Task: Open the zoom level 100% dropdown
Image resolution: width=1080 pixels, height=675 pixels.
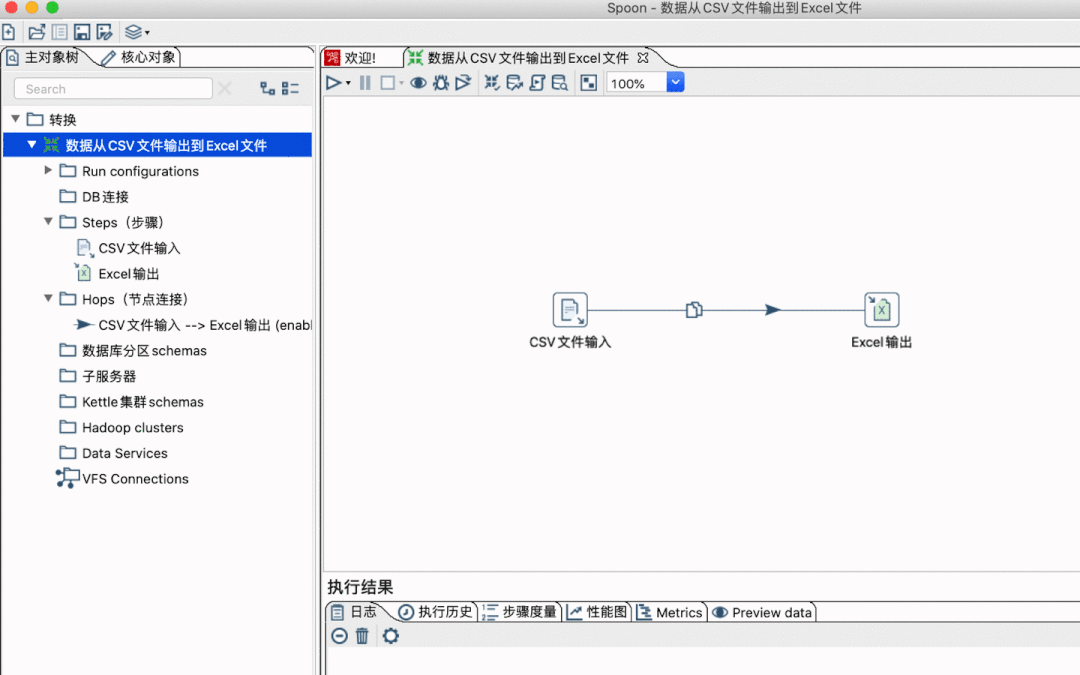Action: 676,83
